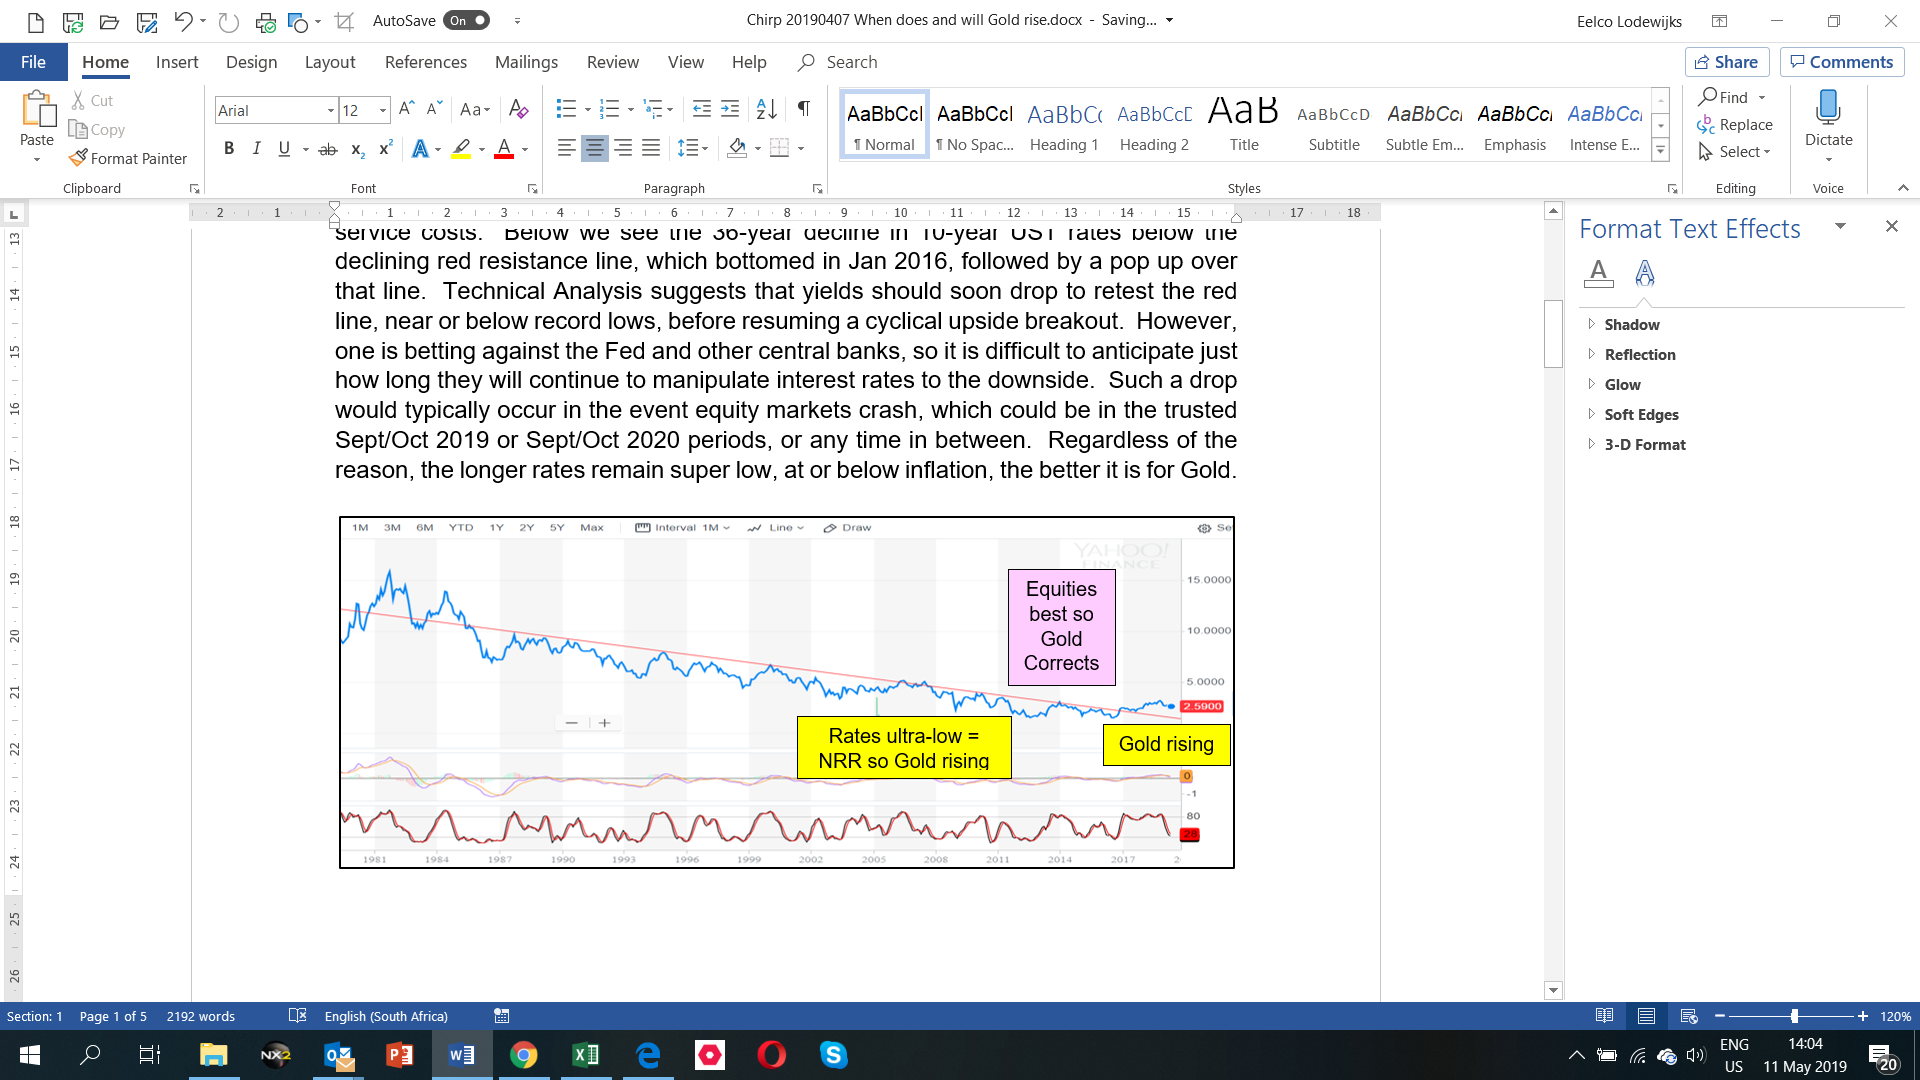Show paragraph marks with pilcrow icon
This screenshot has width=1920, height=1080.
pos(803,109)
